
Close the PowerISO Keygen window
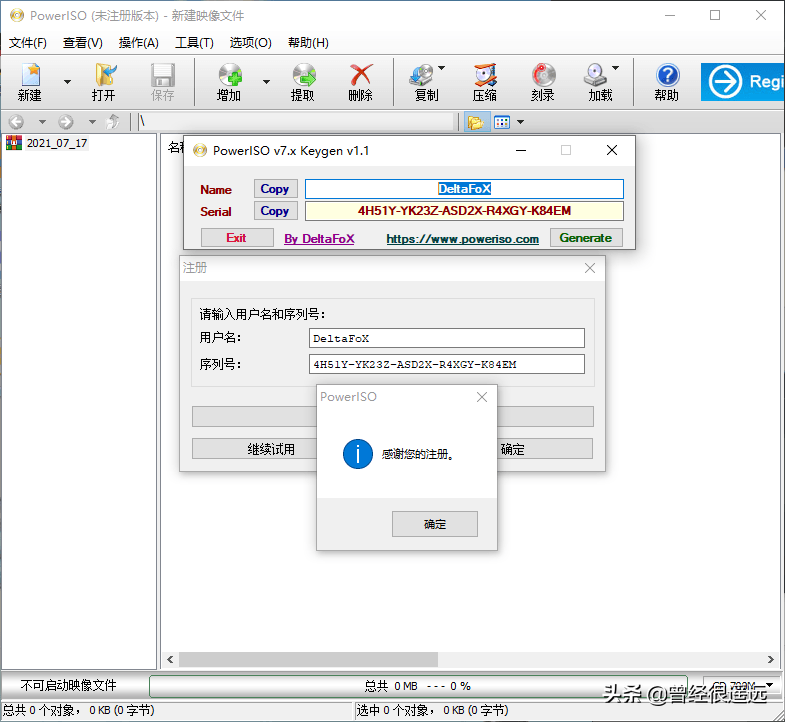pos(611,150)
